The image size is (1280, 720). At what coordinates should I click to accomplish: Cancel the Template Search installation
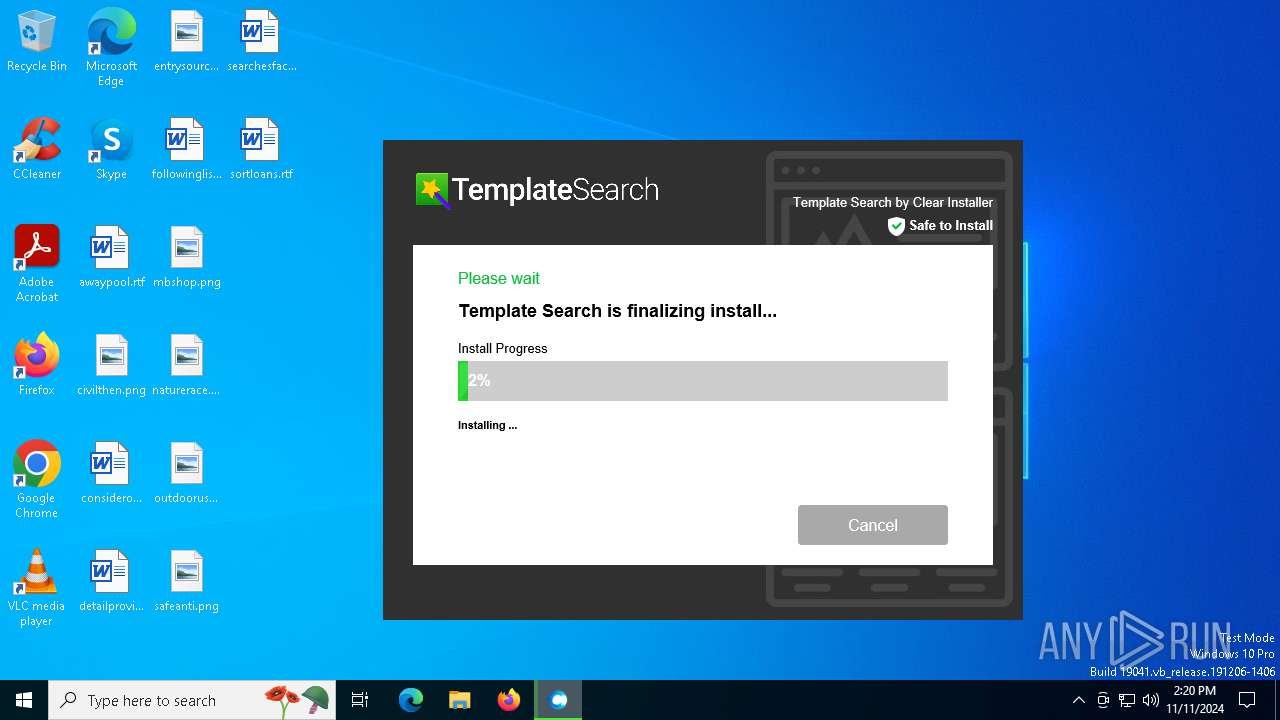tap(872, 525)
